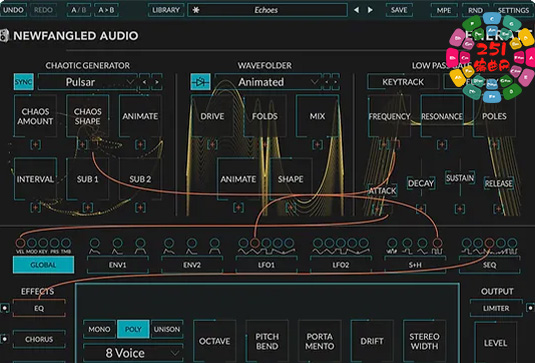Click the Echoes preset name field
The height and width of the screenshot is (363, 535).
tap(267, 10)
